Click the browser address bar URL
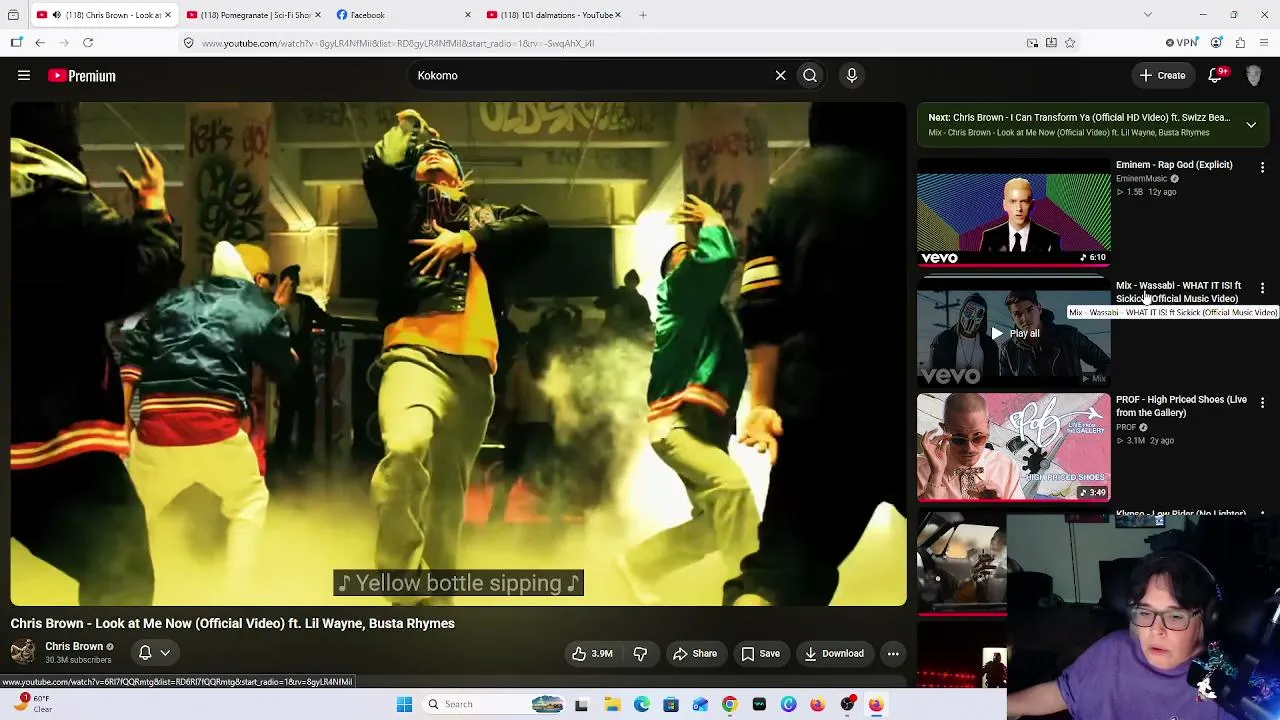The width and height of the screenshot is (1280, 720). (397, 43)
